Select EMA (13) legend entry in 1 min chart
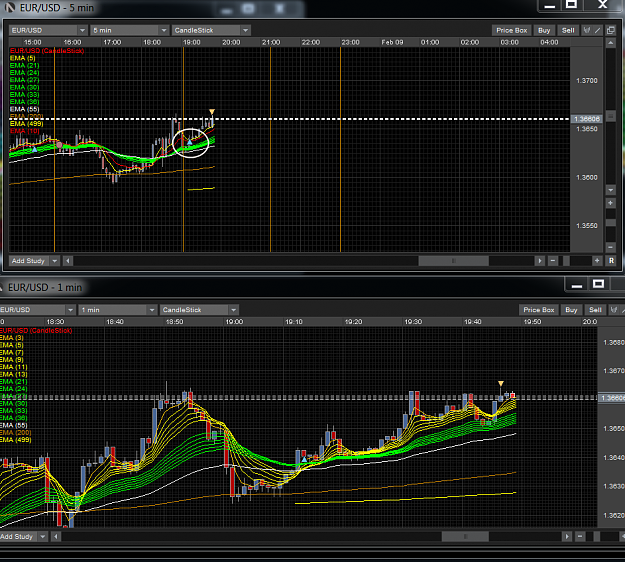Image resolution: width=625 pixels, height=562 pixels. point(14,374)
